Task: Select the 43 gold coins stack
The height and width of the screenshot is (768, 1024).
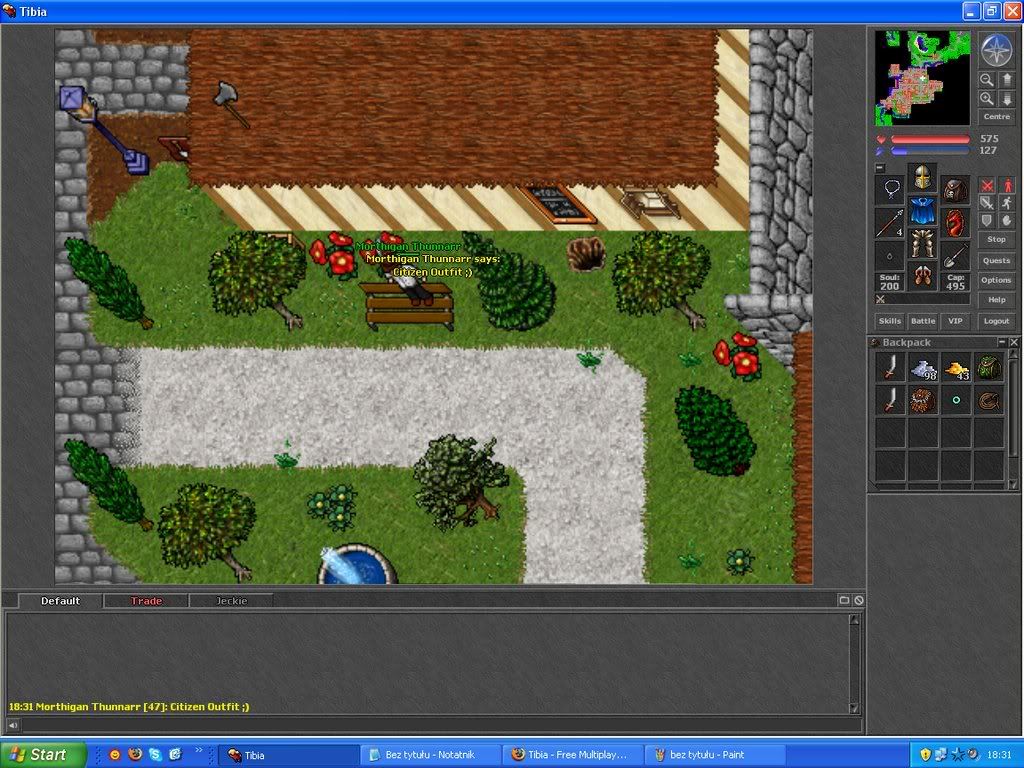Action: click(x=956, y=367)
